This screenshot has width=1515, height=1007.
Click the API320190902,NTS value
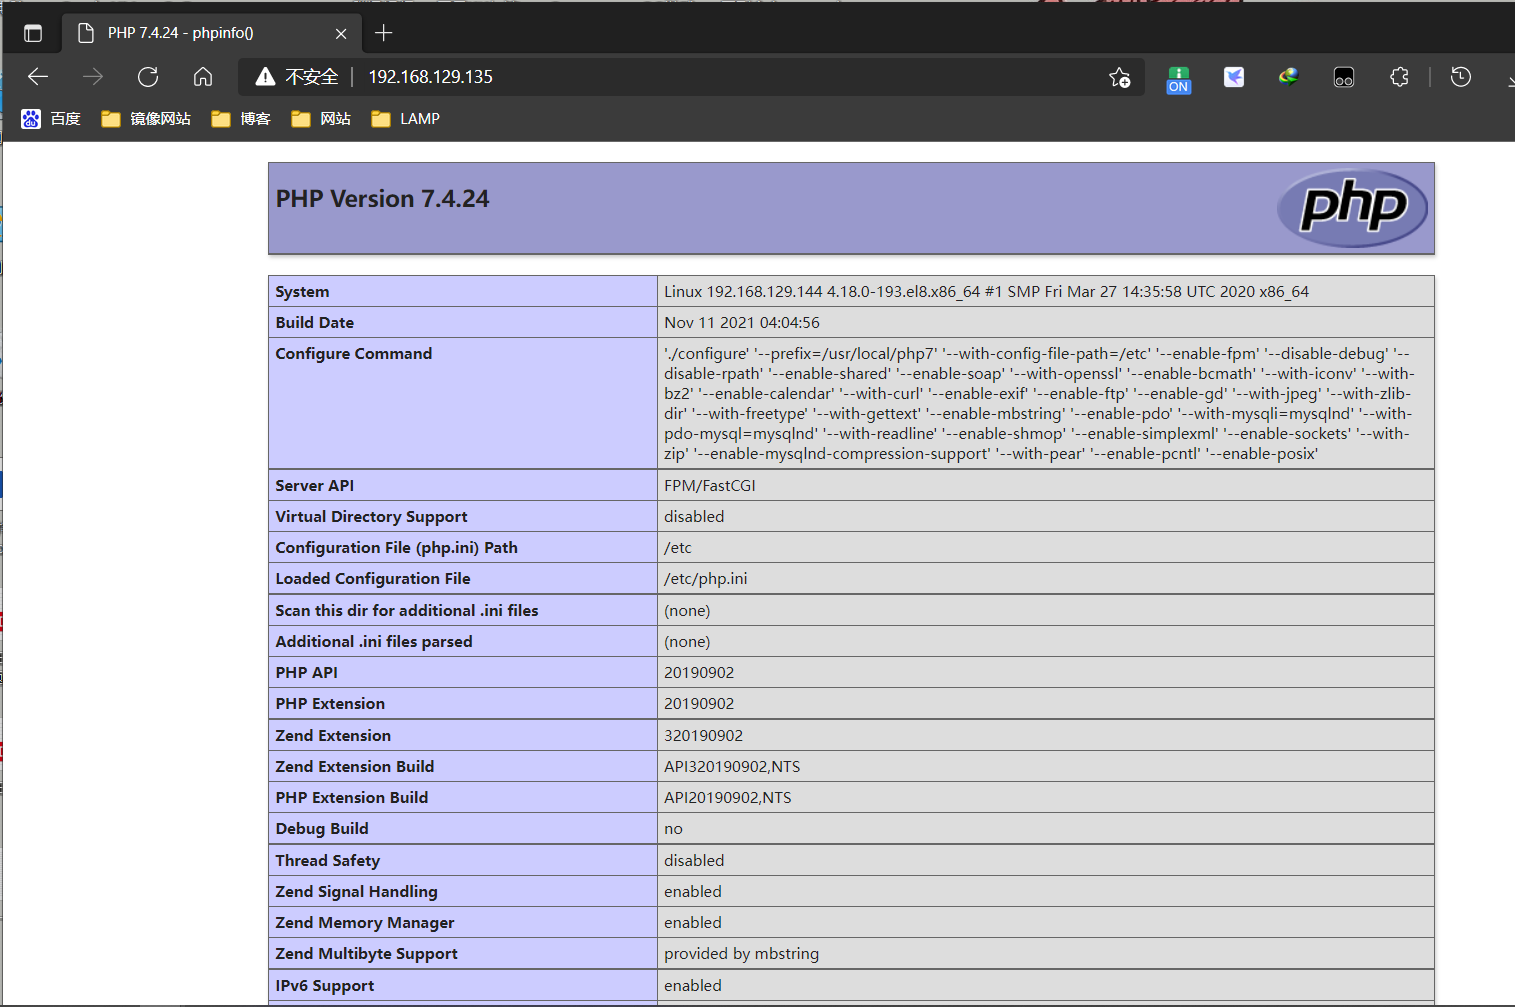click(732, 767)
